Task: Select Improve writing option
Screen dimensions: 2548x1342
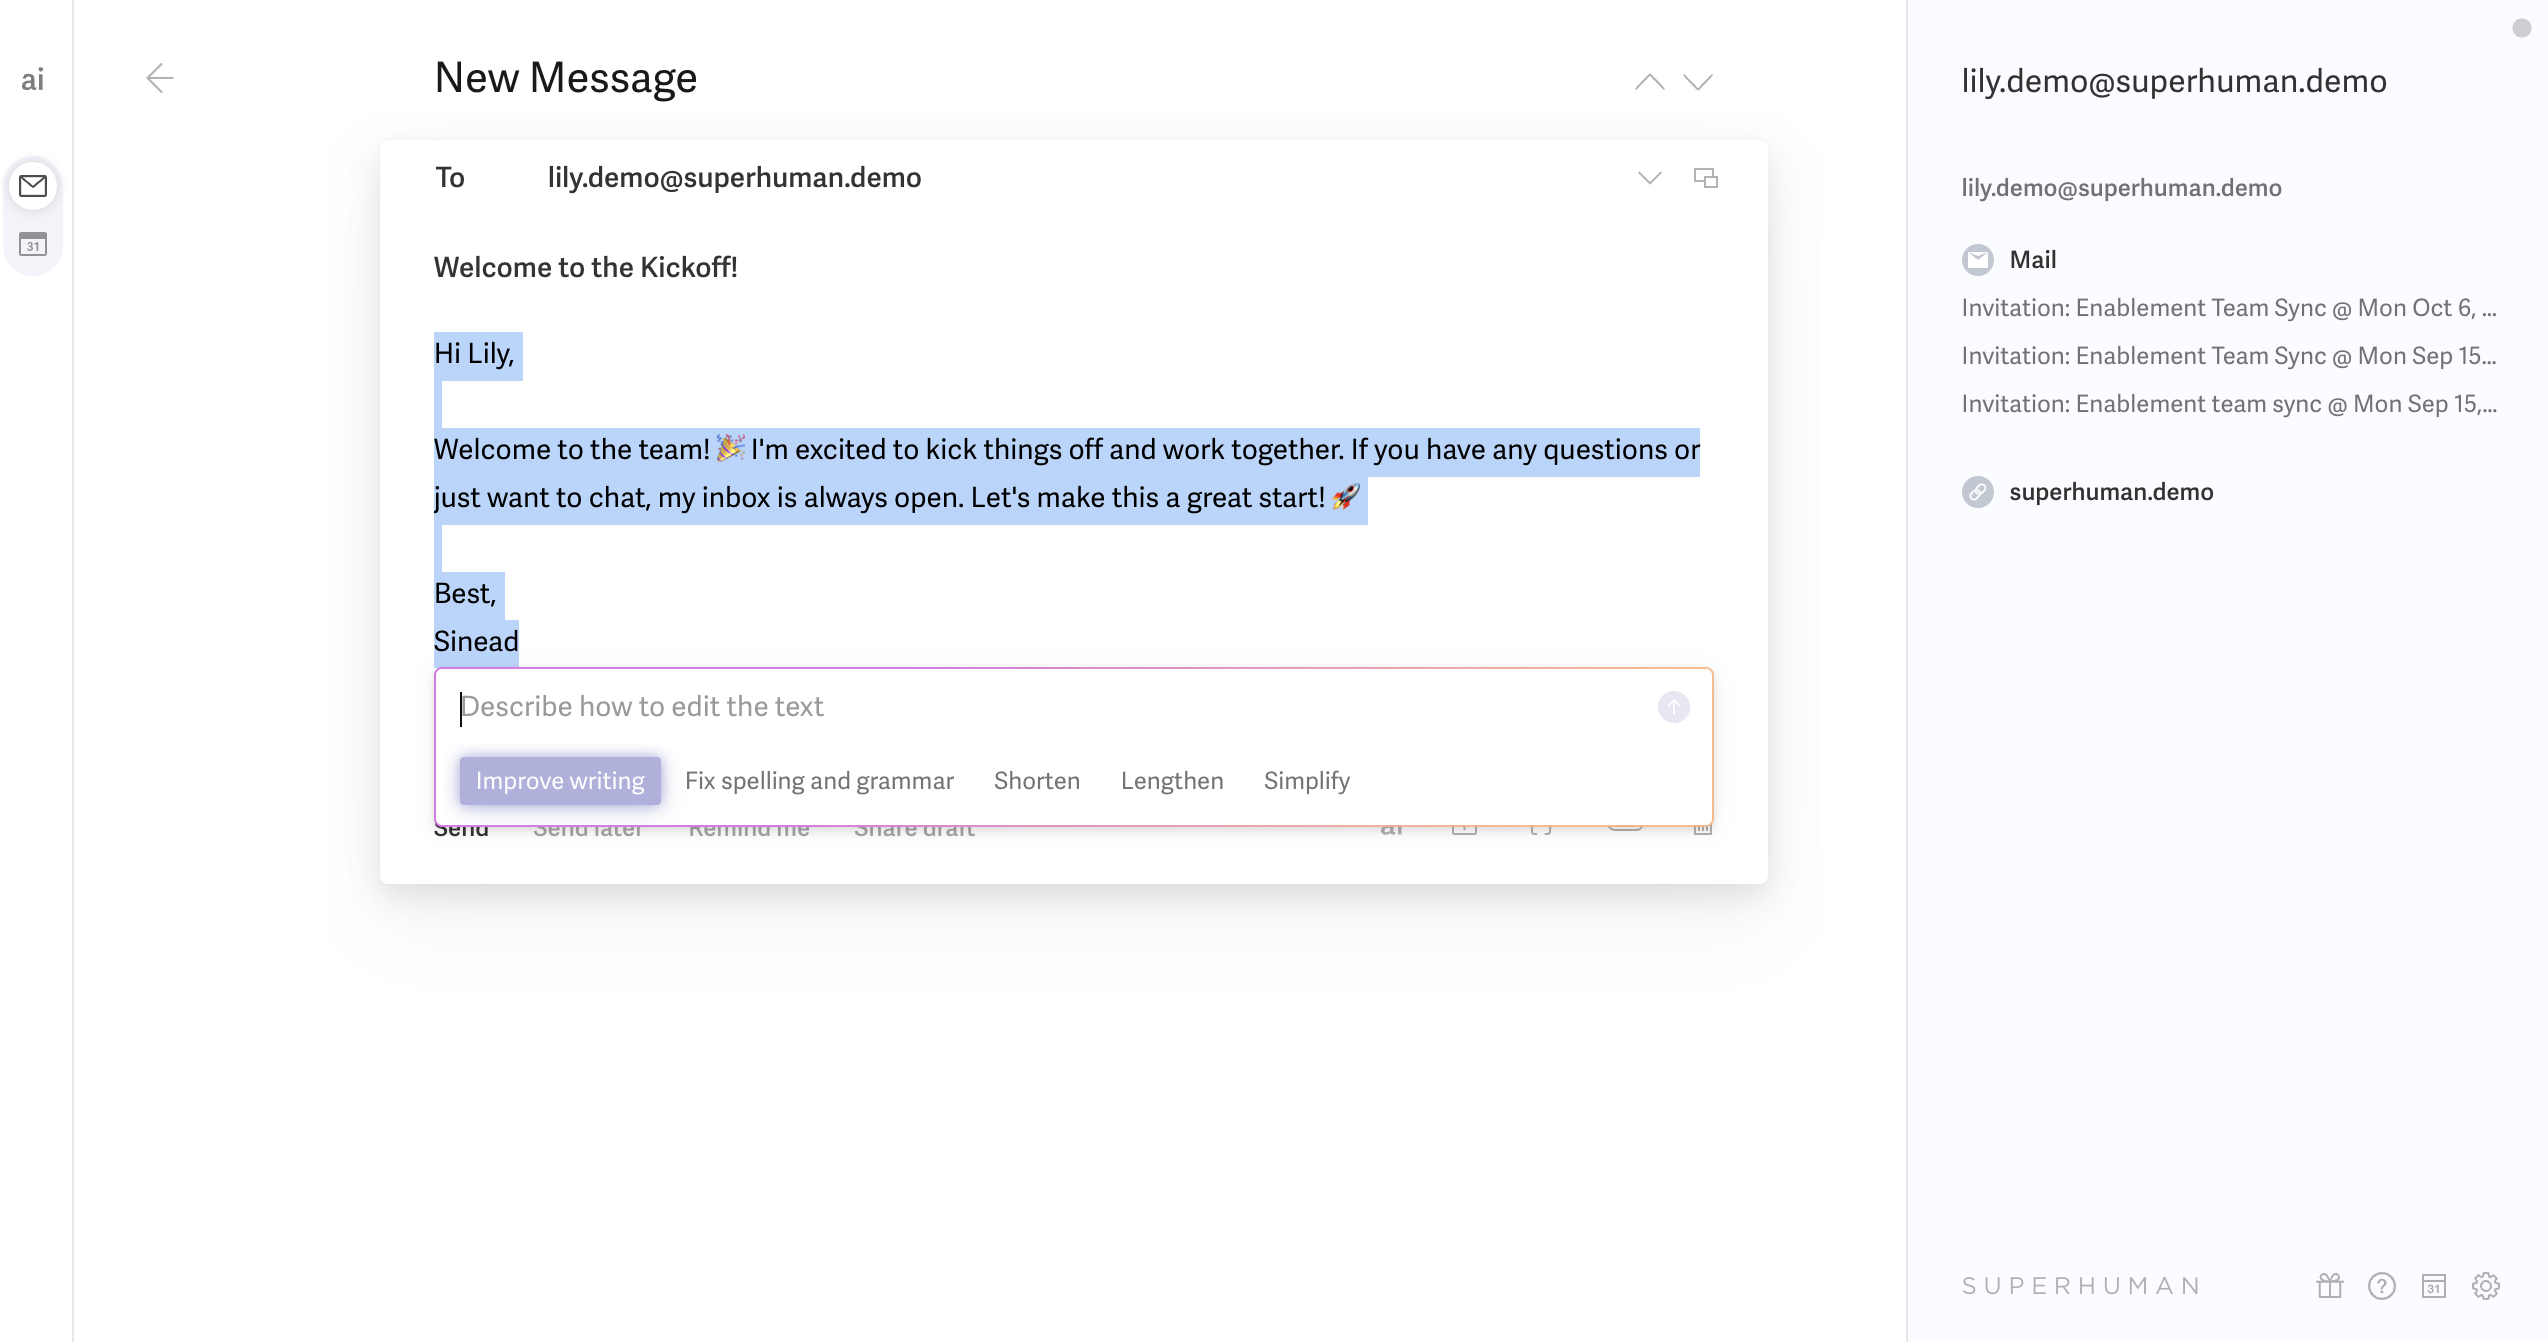Action: (x=560, y=781)
